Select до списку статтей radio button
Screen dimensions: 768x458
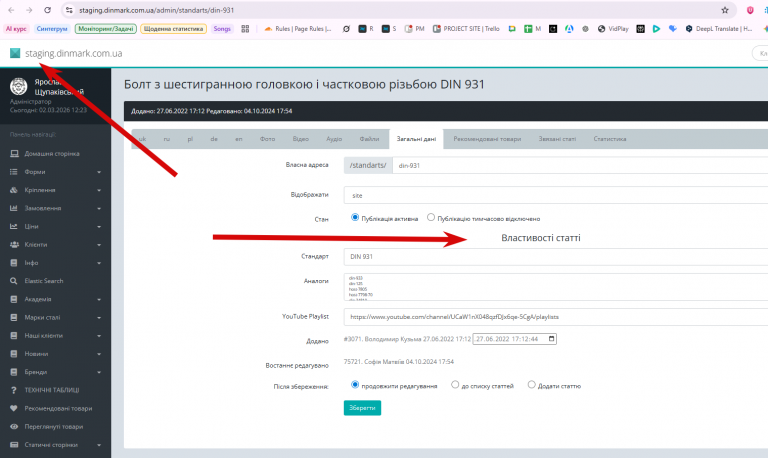pos(455,385)
